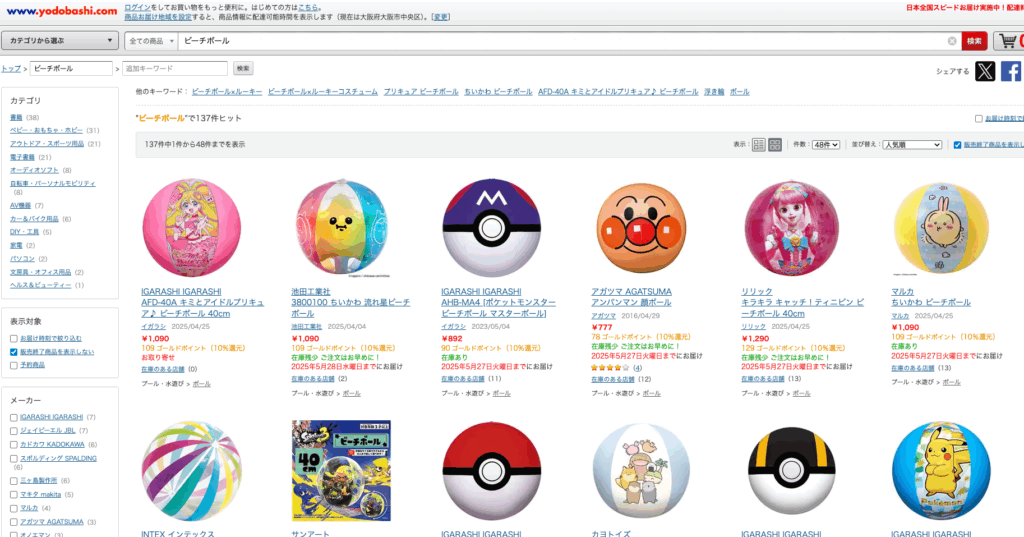This screenshot has height=537, width=1024.
Task: Open the pink Precure beach ball image
Action: [191, 228]
